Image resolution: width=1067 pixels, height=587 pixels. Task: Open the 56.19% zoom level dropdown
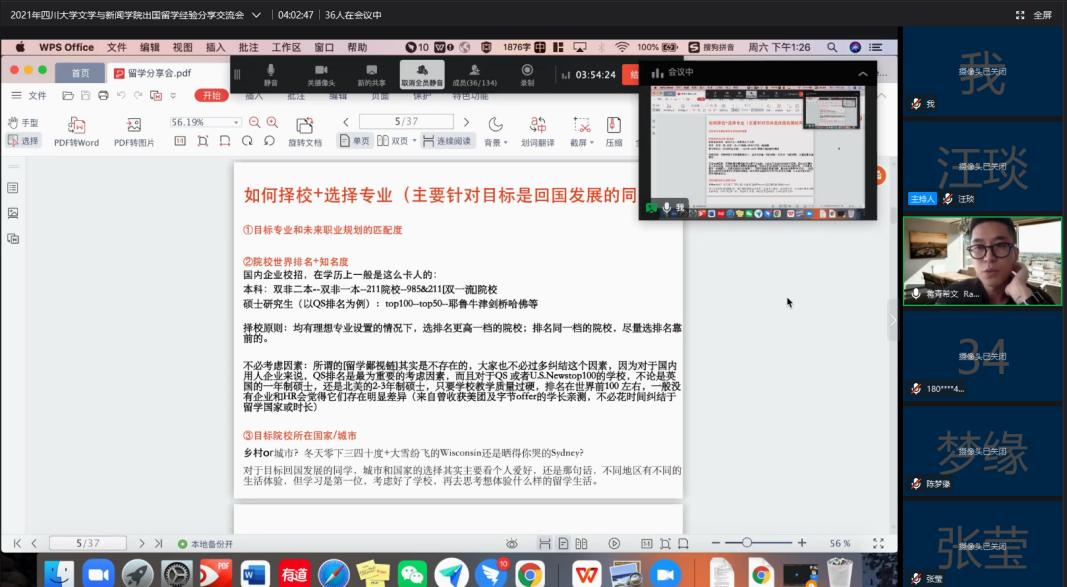point(237,122)
